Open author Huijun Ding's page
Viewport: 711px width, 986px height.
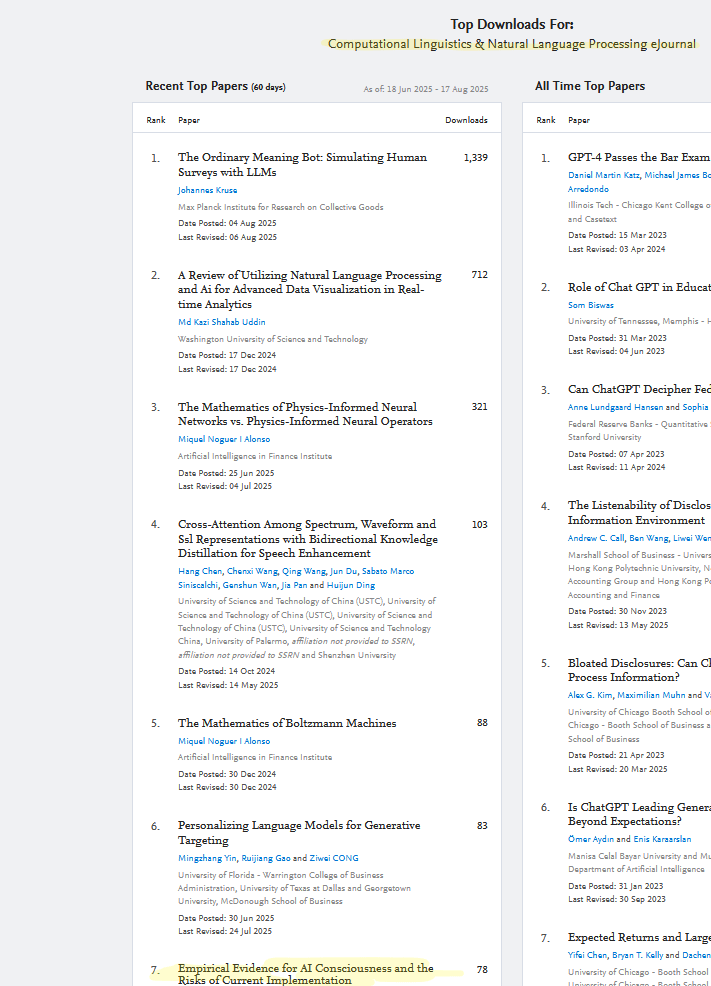coord(351,585)
